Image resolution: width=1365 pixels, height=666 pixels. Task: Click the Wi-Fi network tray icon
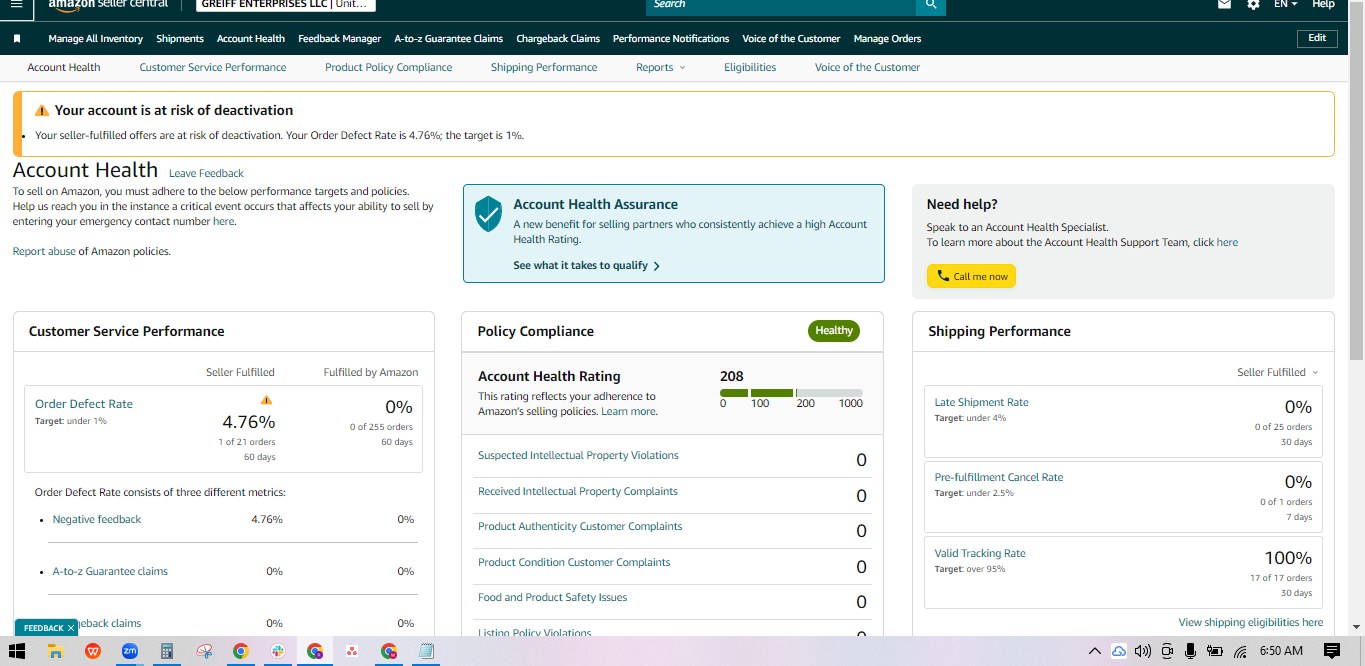[x=1240, y=651]
